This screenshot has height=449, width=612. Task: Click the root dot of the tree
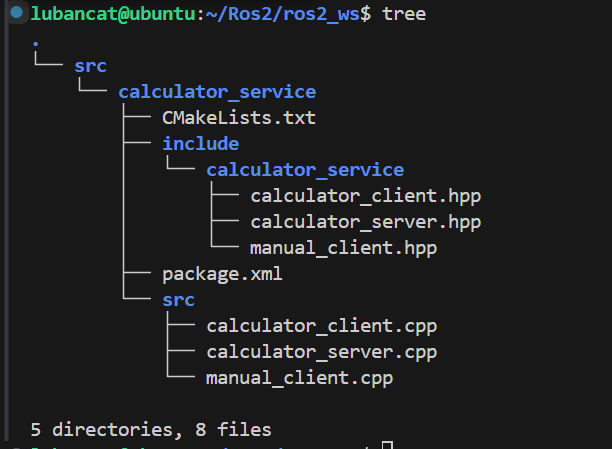(36, 44)
